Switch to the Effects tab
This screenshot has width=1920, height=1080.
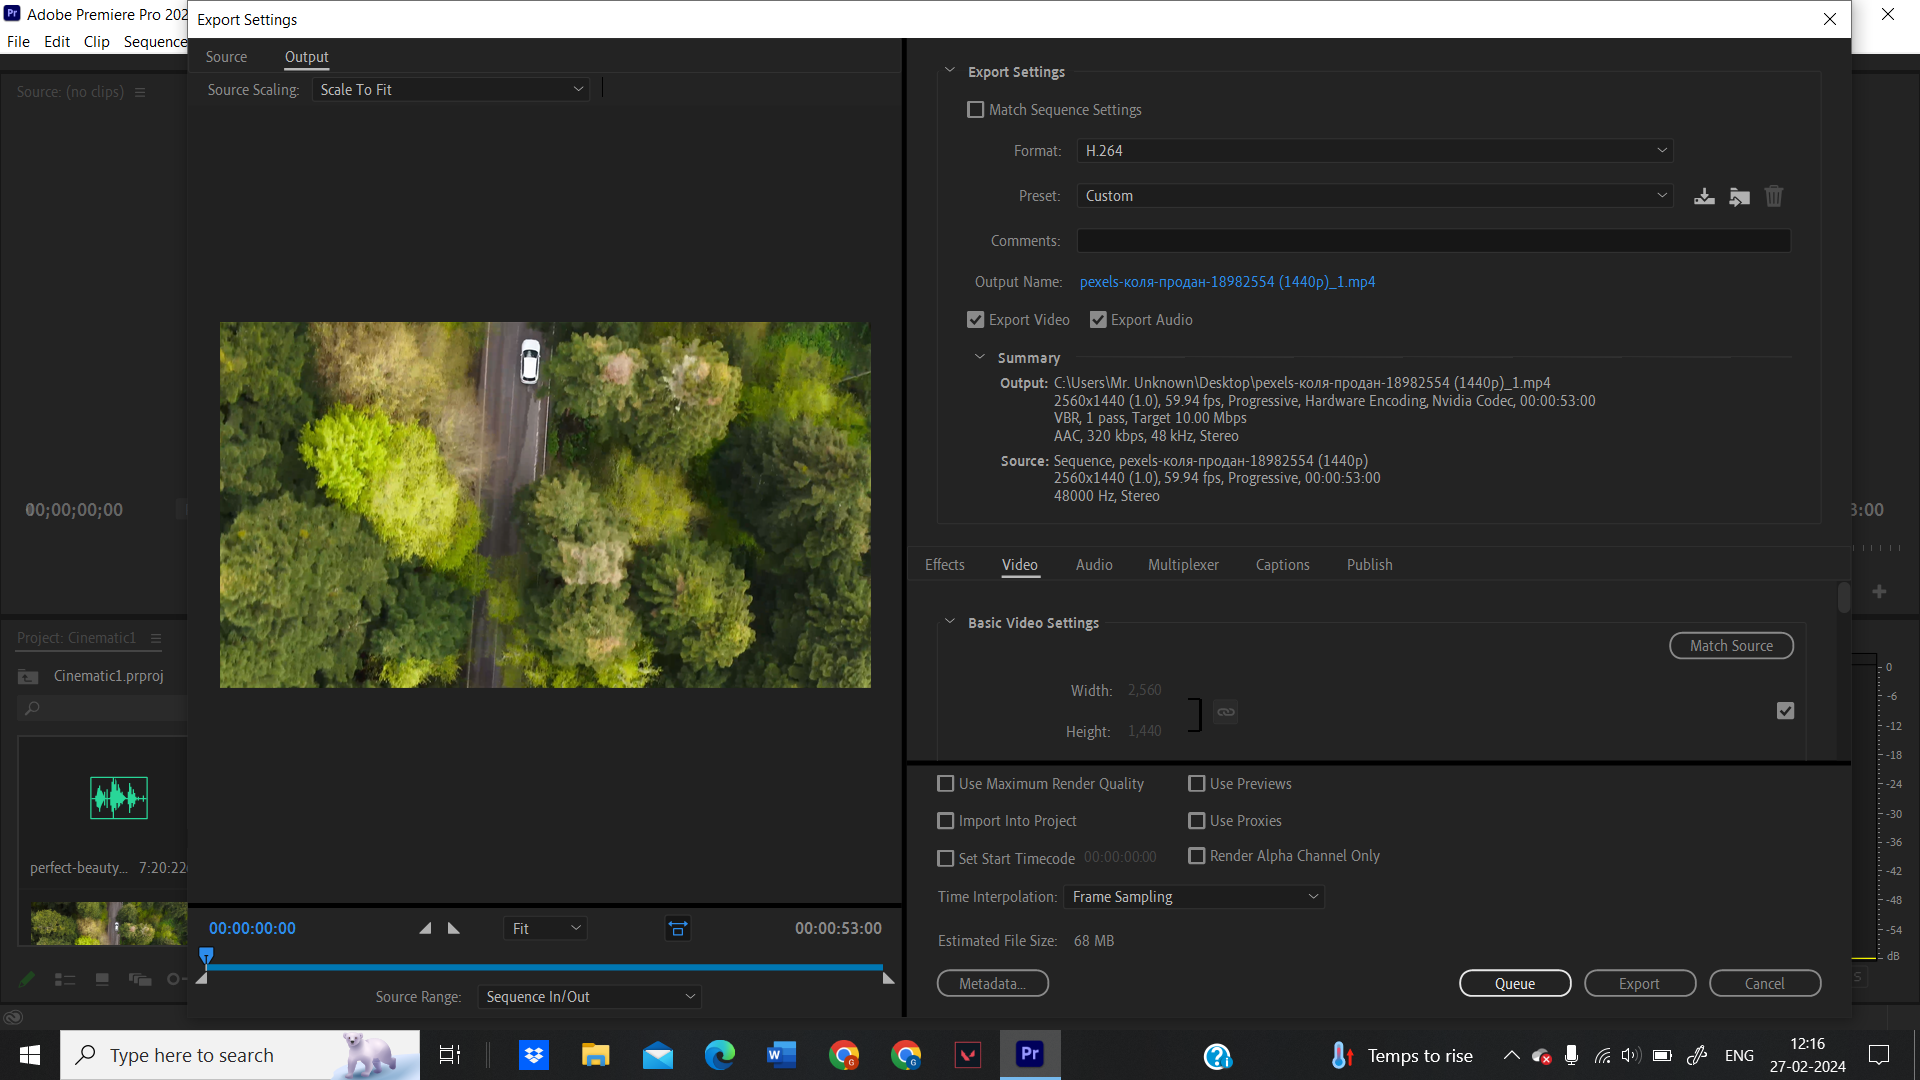point(944,564)
